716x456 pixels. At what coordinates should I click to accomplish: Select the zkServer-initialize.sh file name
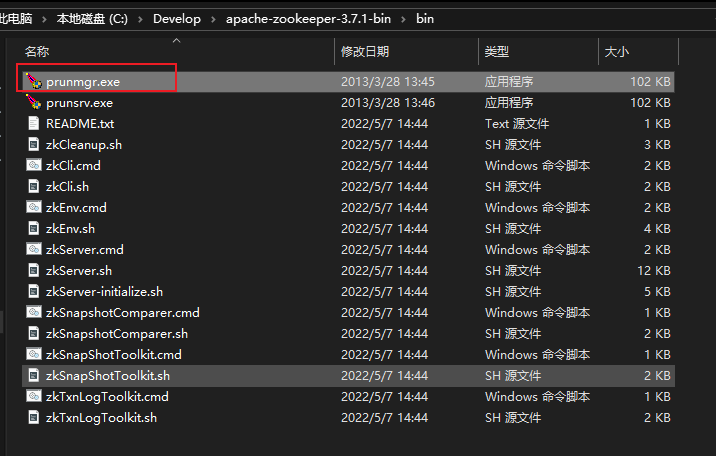tap(104, 292)
